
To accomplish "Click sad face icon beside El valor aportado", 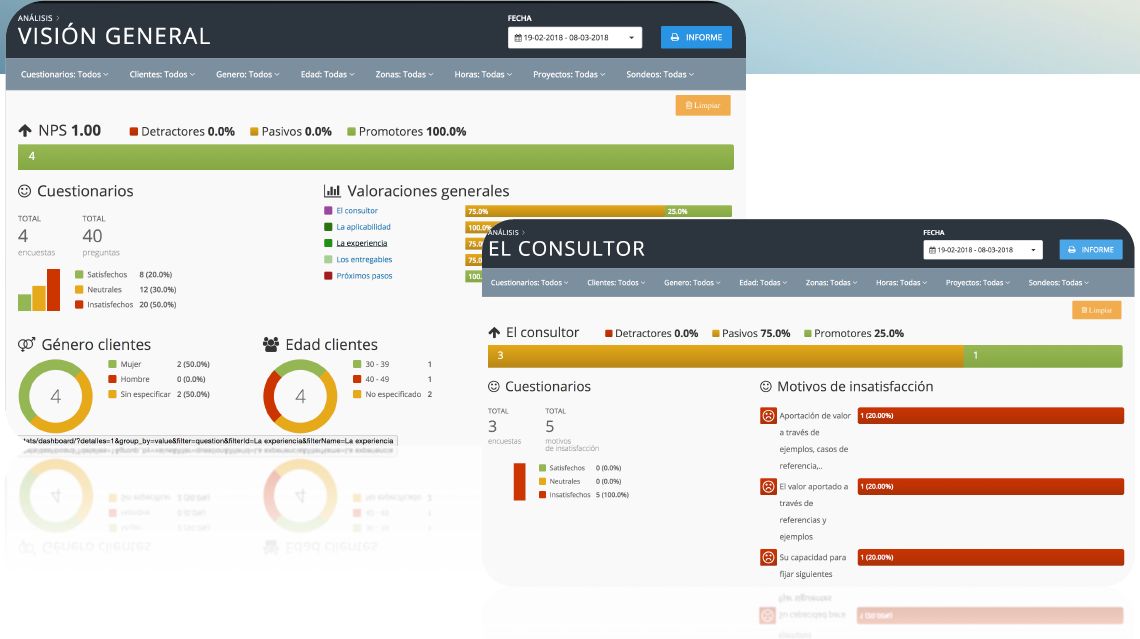I will point(768,487).
